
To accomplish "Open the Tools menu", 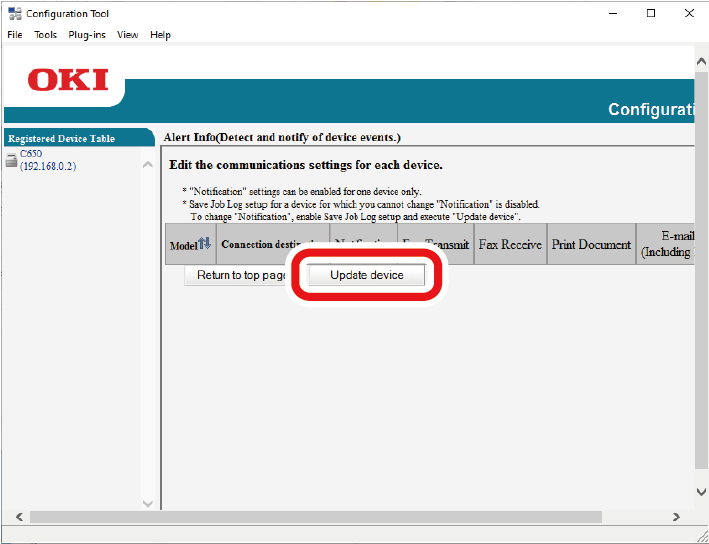I will tap(45, 35).
